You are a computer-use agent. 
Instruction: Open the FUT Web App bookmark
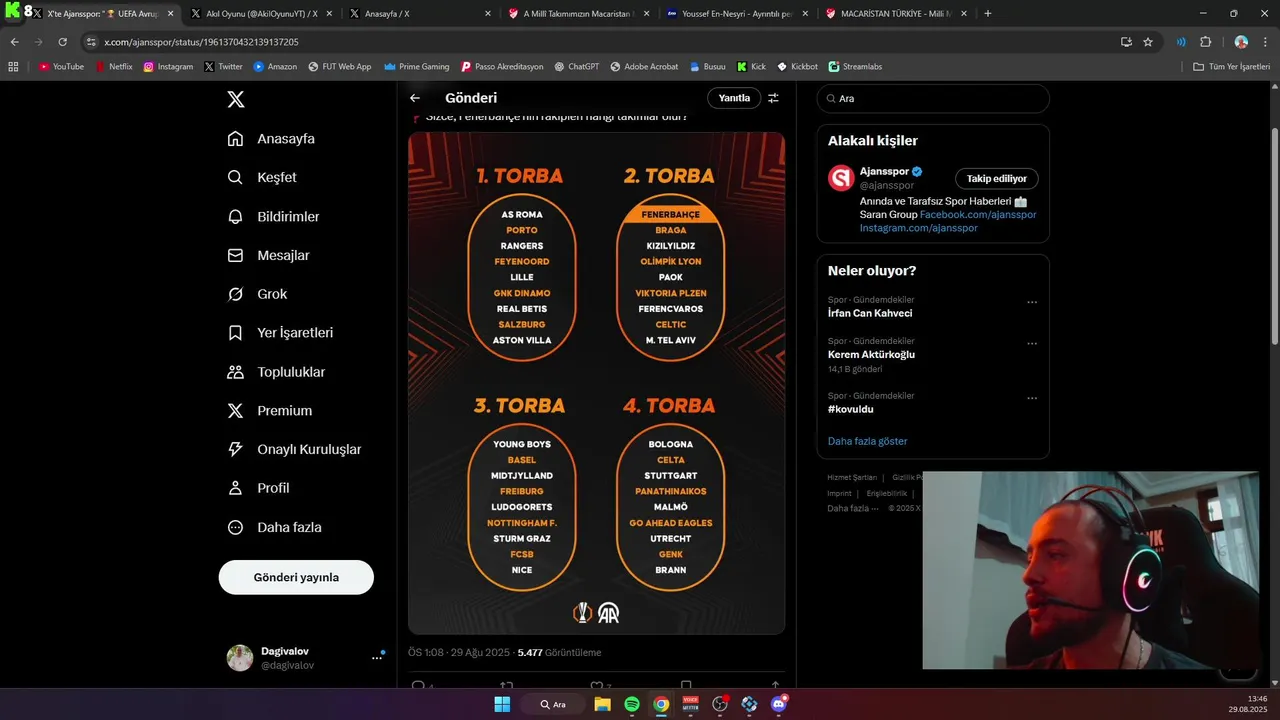coord(339,66)
